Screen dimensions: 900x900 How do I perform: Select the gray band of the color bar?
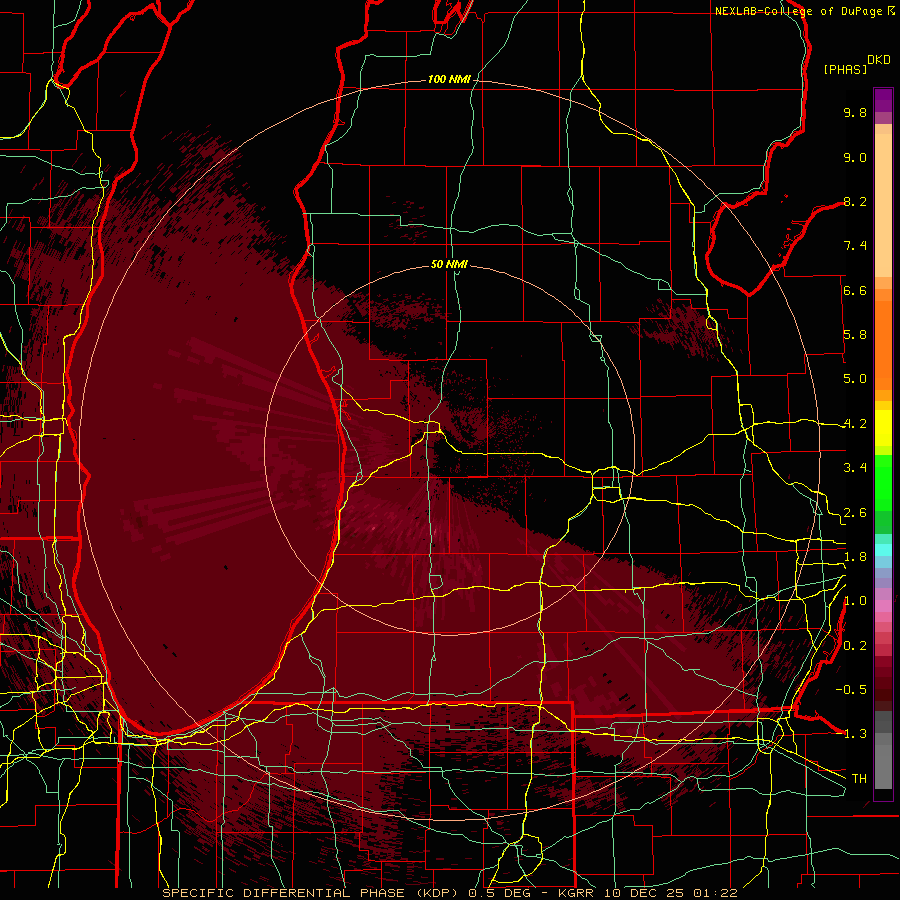[x=883, y=751]
